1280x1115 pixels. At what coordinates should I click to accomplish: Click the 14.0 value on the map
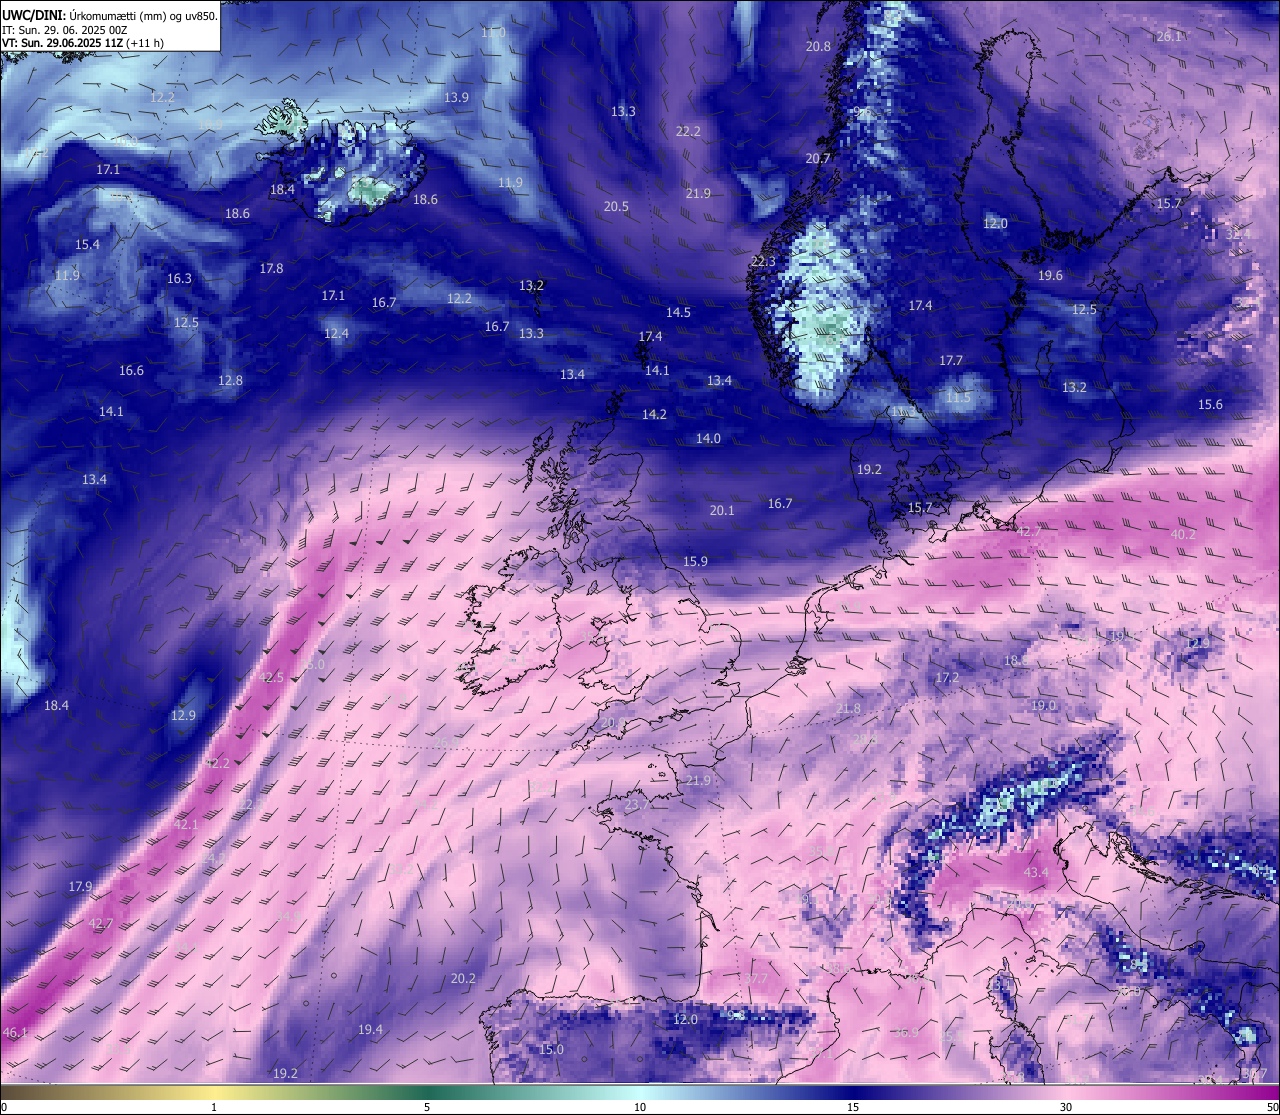tap(708, 438)
